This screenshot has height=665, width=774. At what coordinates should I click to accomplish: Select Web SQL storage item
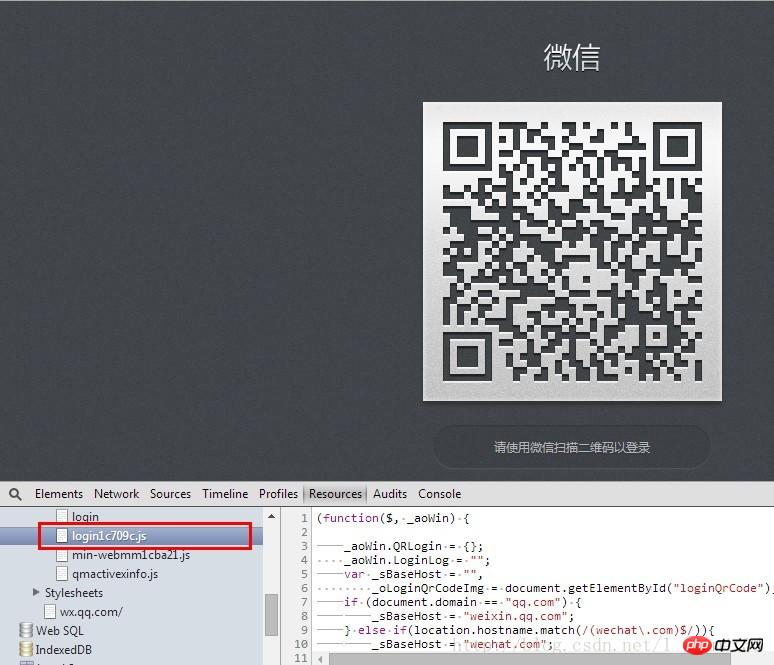tap(60, 630)
